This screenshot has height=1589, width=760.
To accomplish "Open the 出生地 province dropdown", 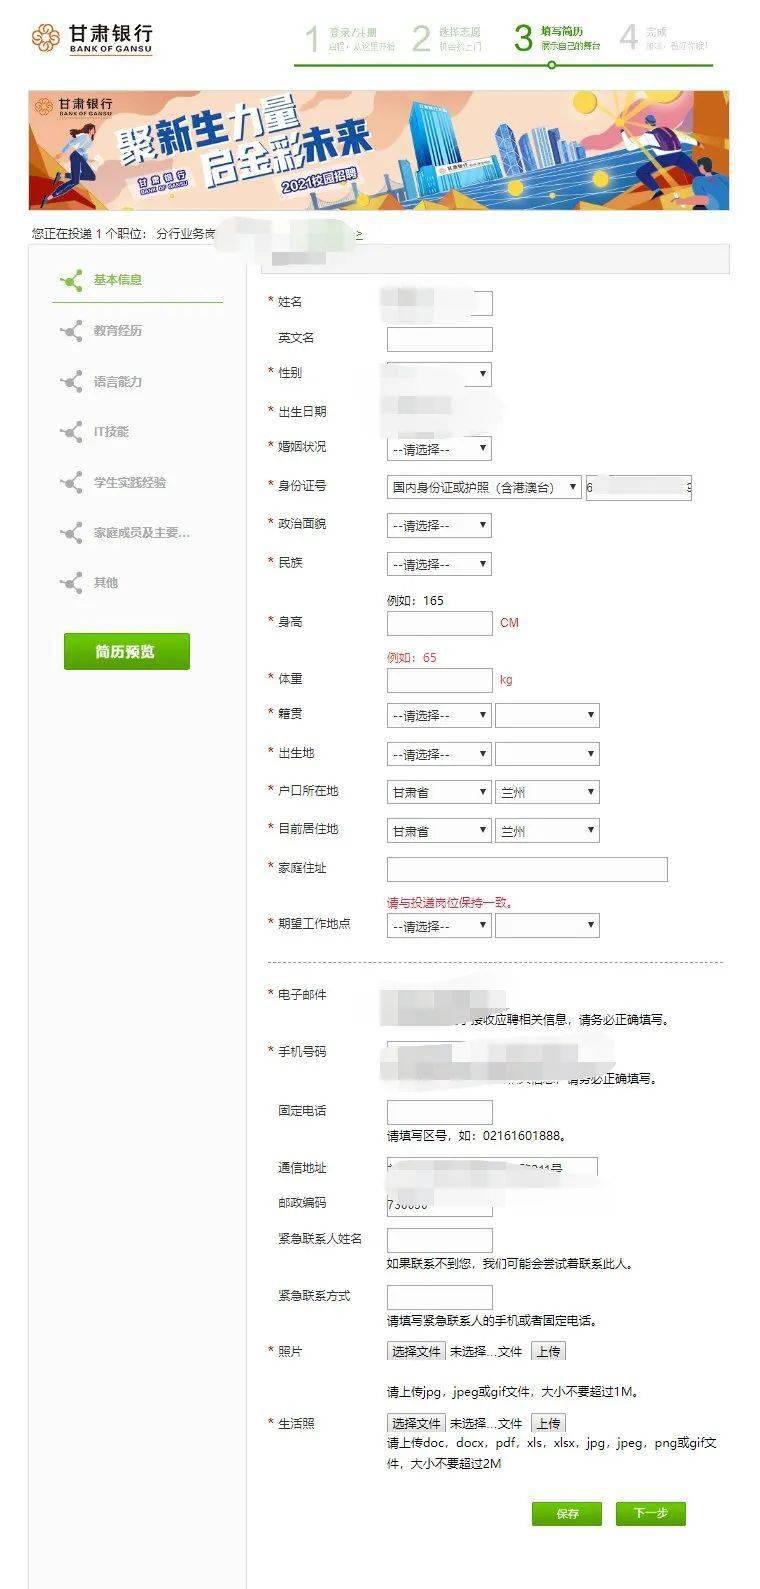I will pyautogui.click(x=439, y=754).
